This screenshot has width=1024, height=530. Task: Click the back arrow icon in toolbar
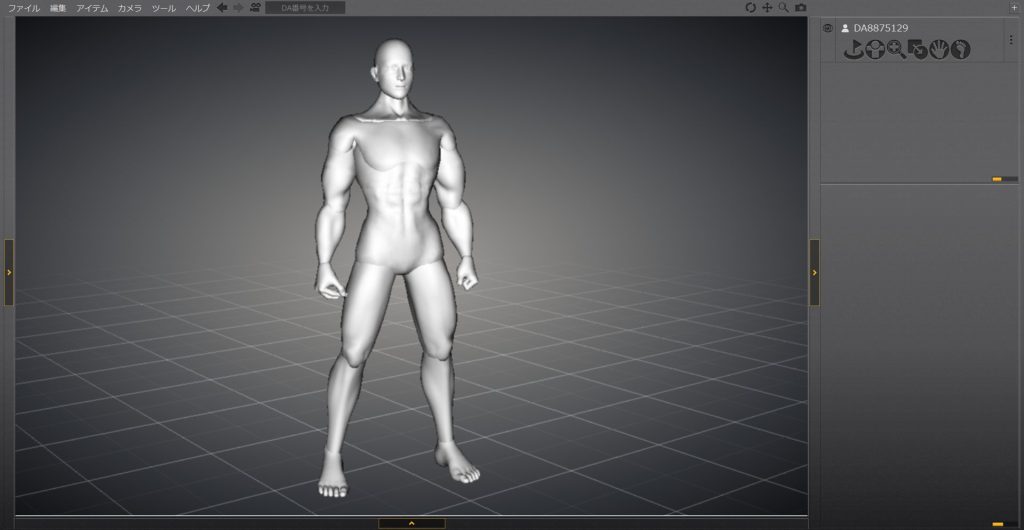tap(222, 8)
